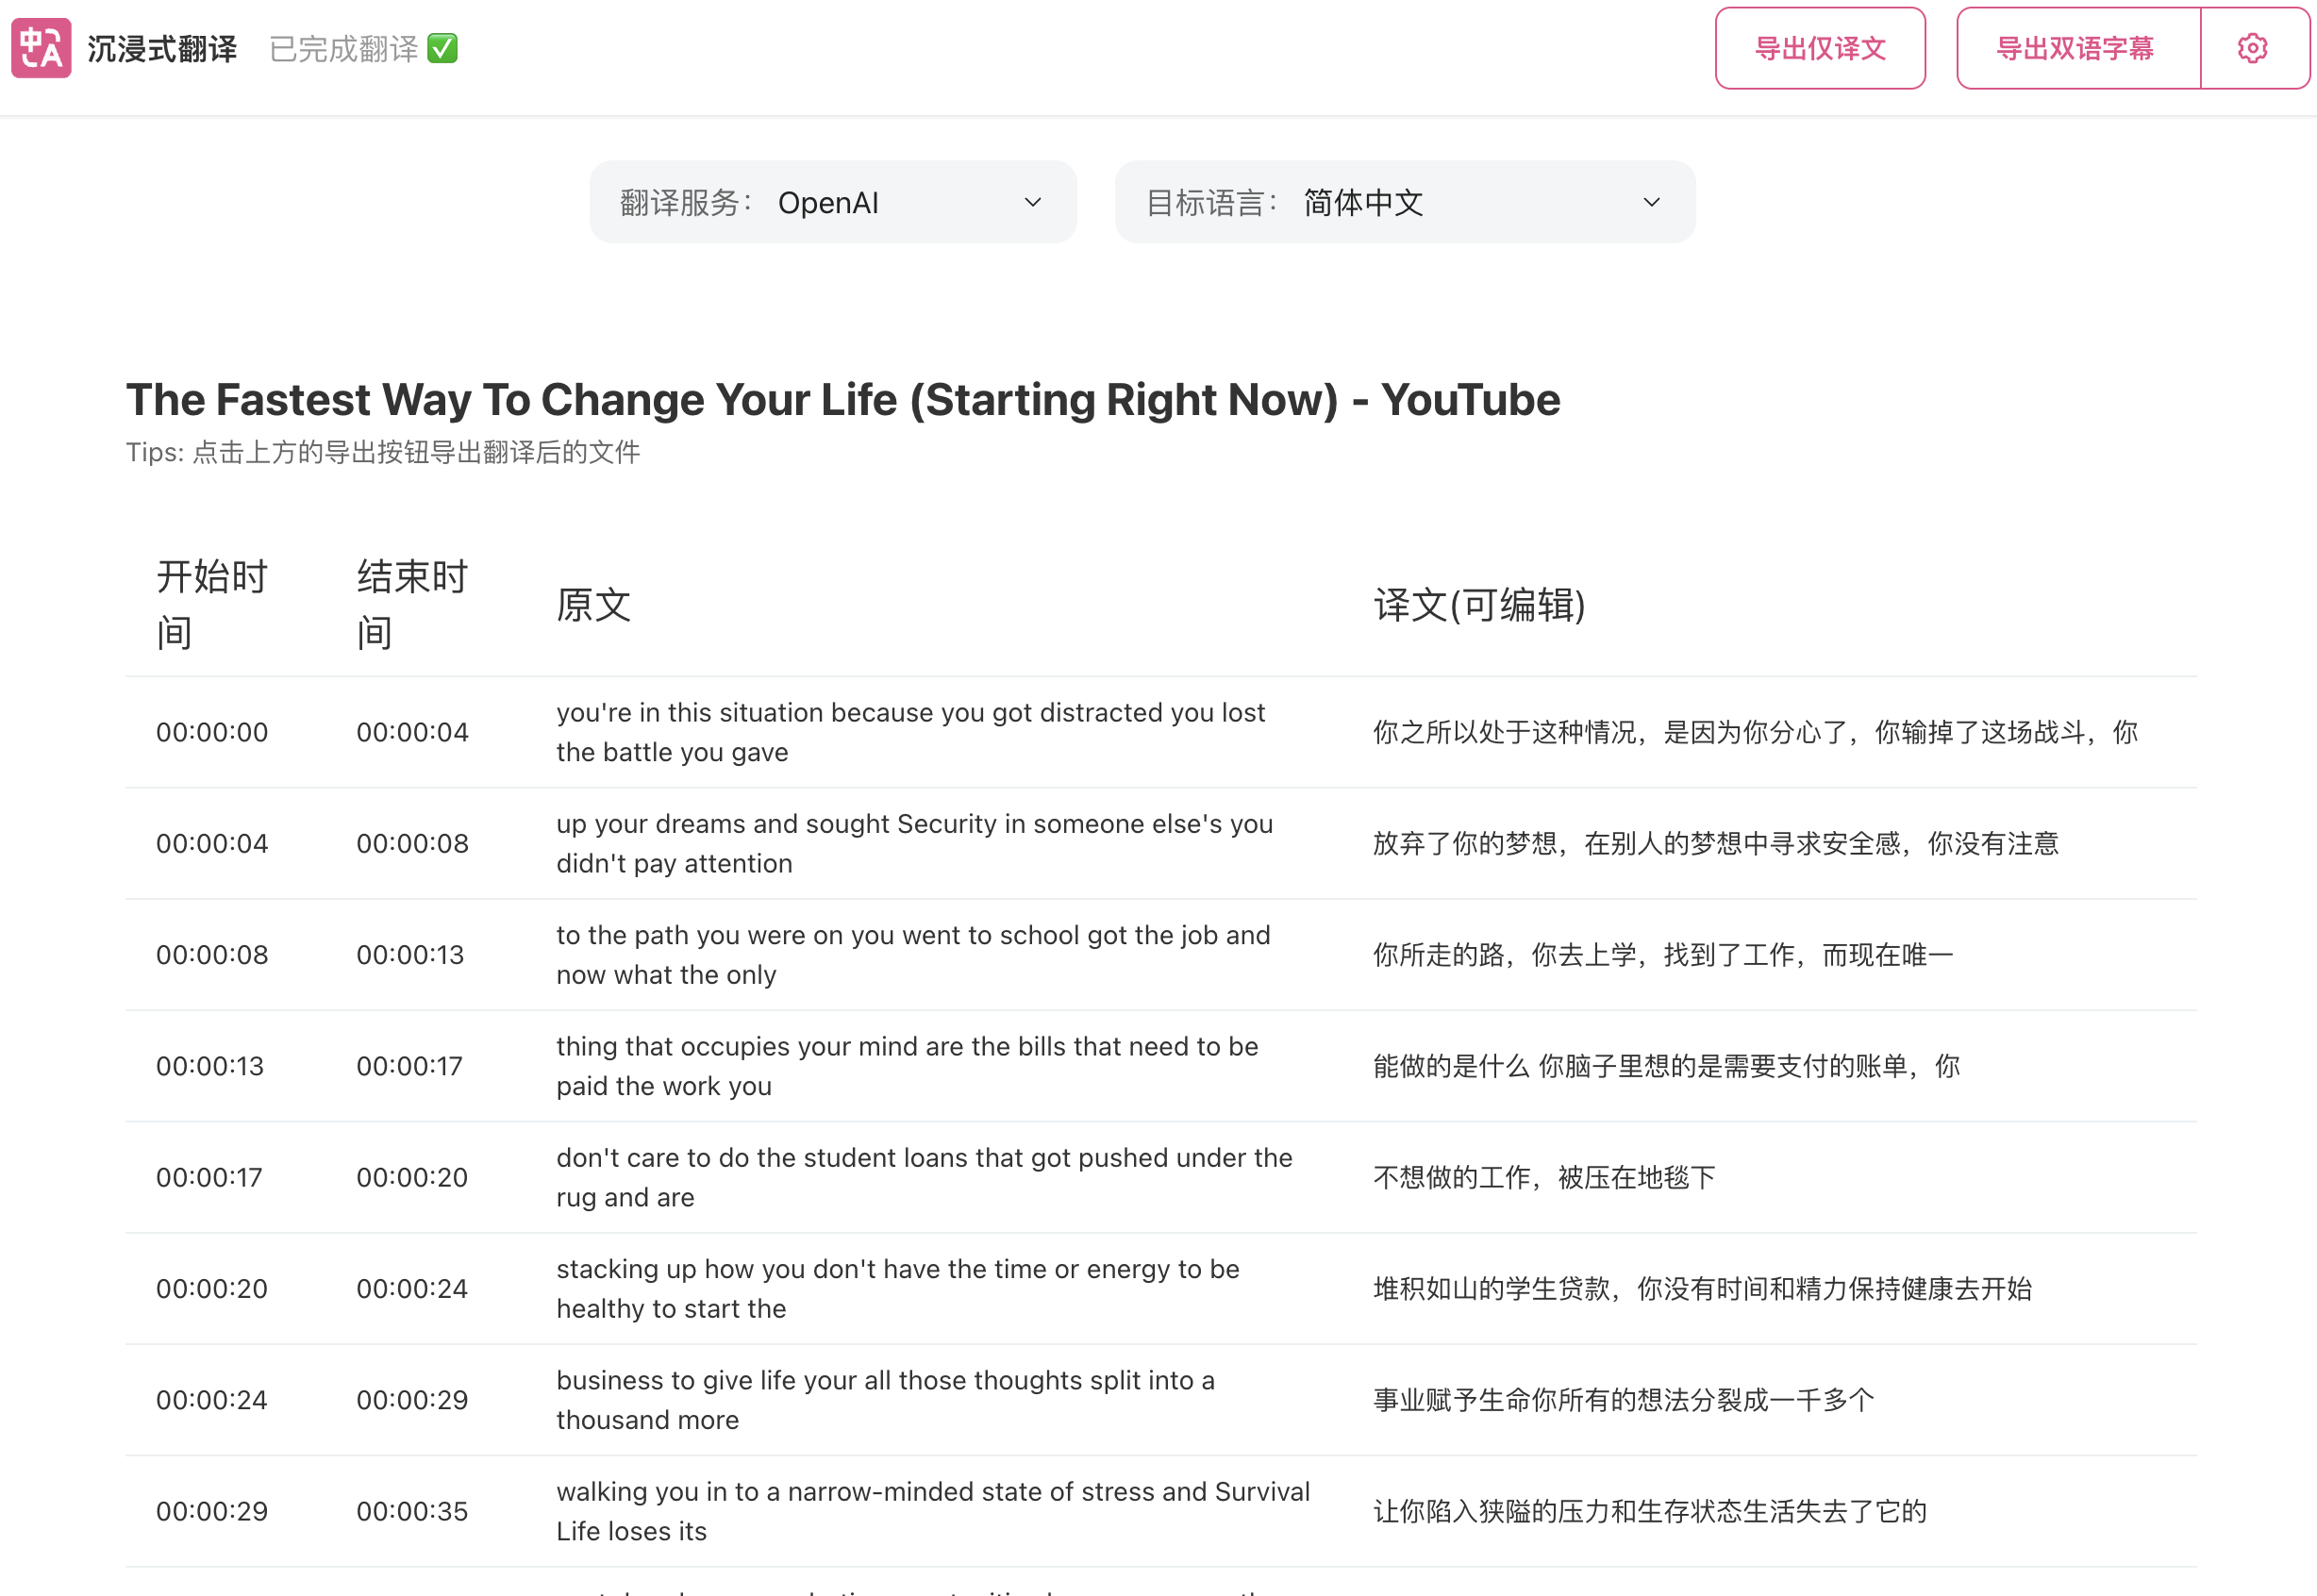Click the 译文(可编辑) column header

click(x=1479, y=605)
